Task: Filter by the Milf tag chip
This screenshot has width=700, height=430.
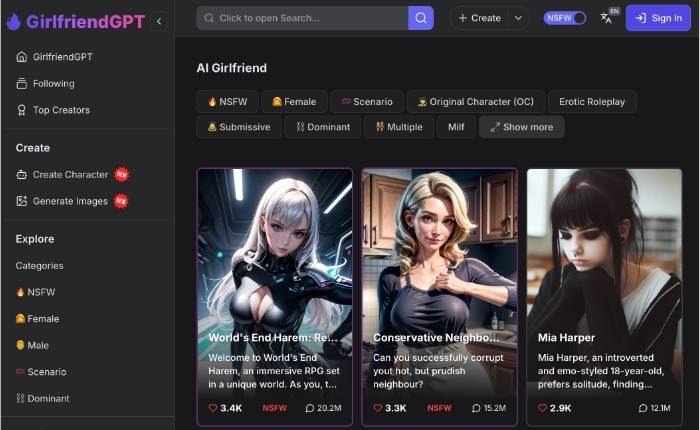Action: [456, 127]
